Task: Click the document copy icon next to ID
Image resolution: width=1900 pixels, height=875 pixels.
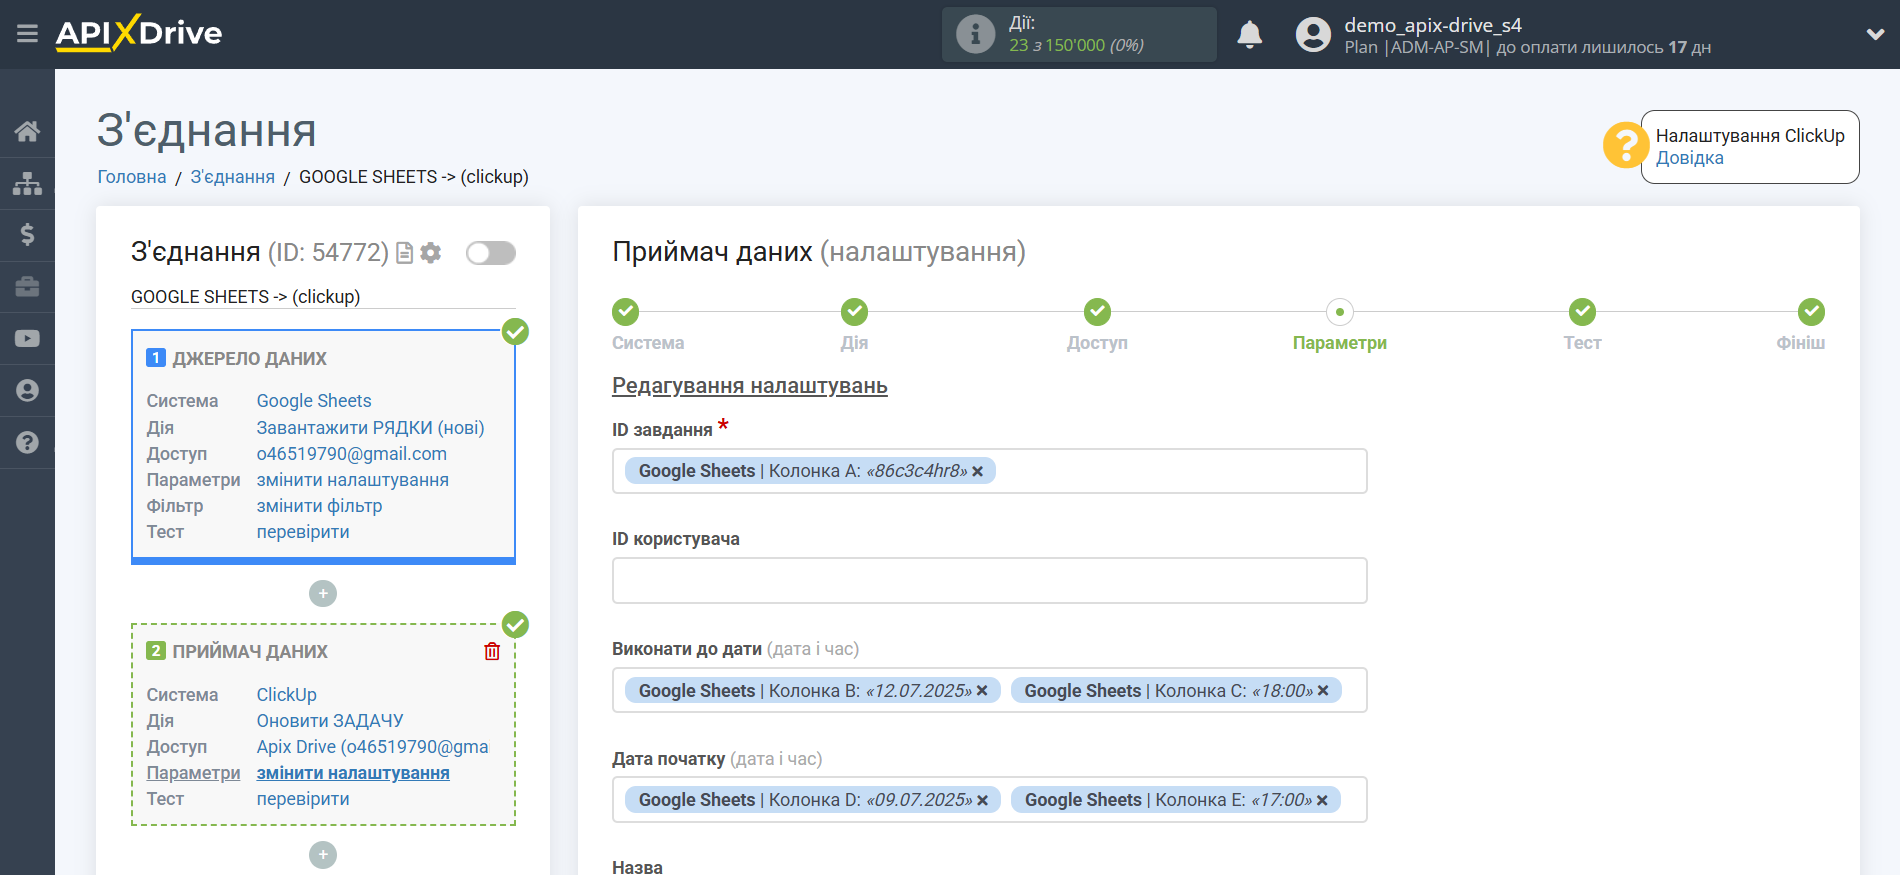Action: point(404,253)
